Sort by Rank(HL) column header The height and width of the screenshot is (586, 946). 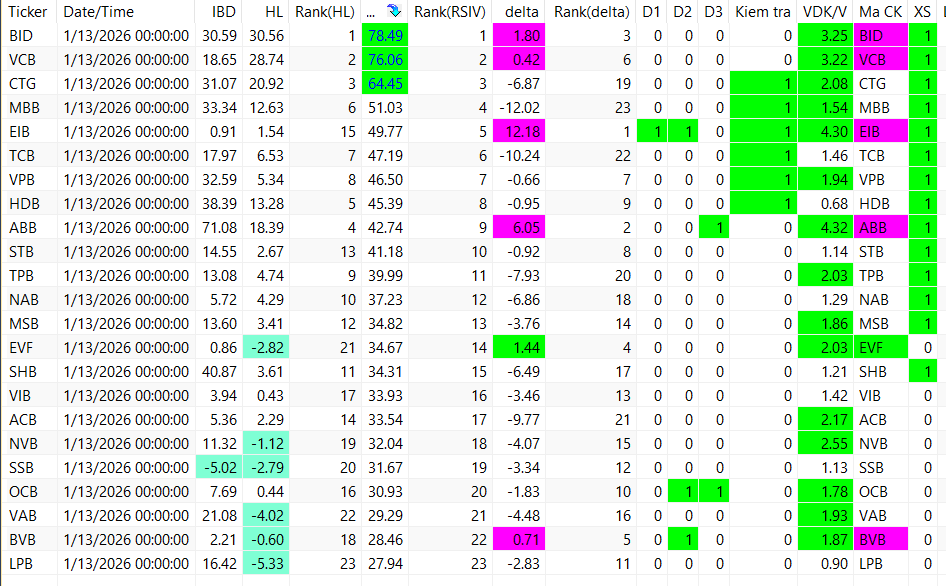coord(325,11)
